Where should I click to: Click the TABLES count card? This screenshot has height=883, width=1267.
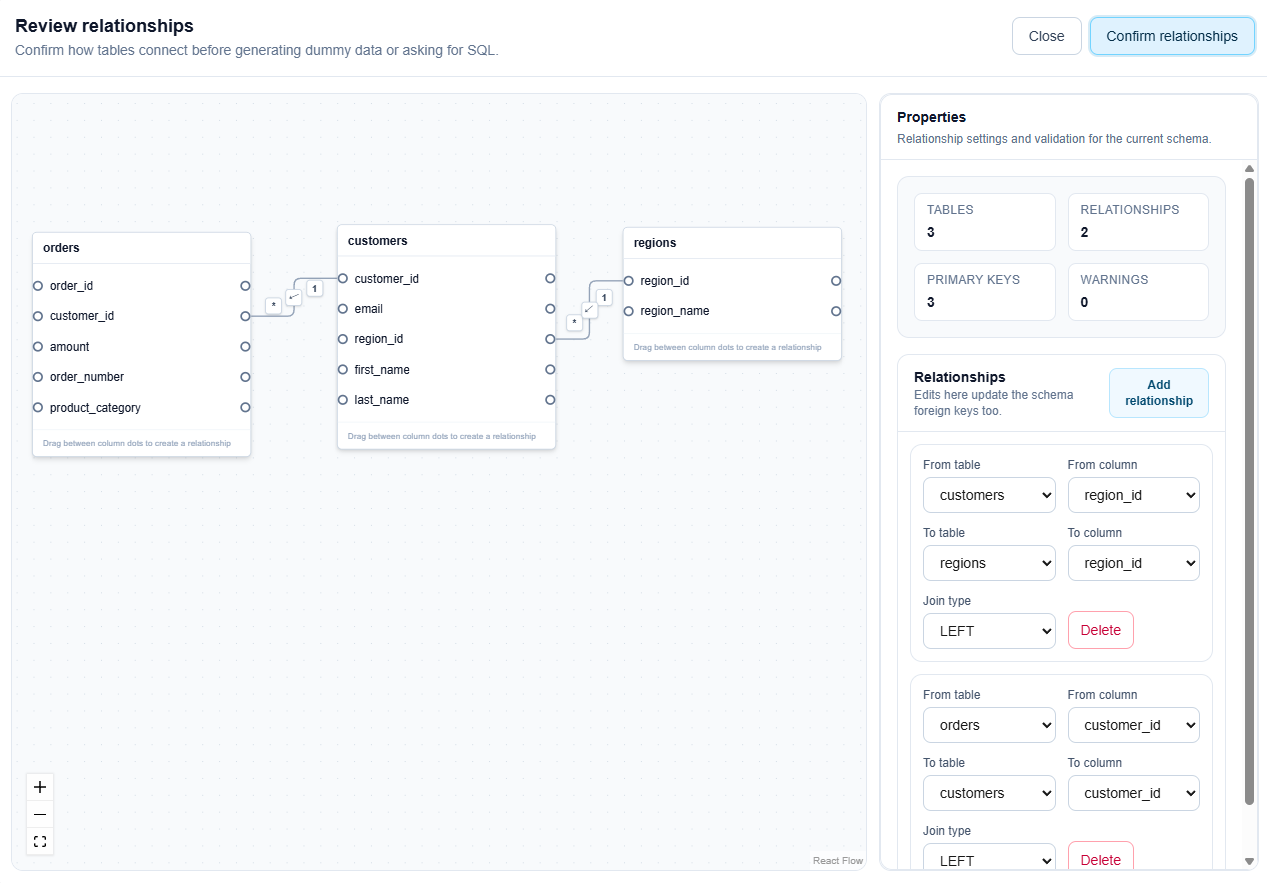(985, 222)
